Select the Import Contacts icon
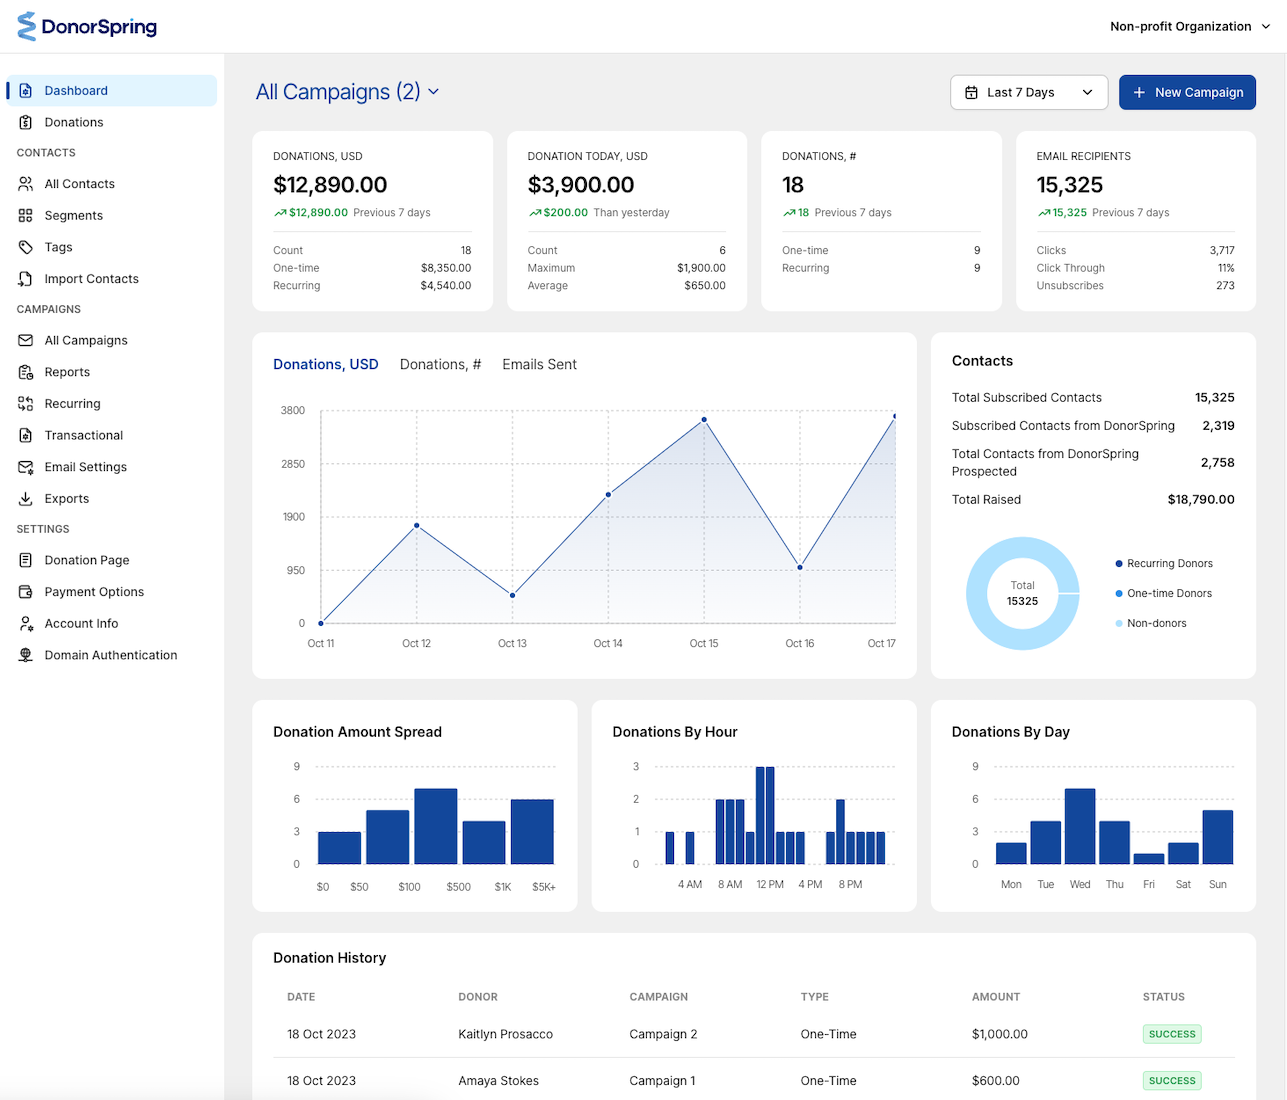 [x=26, y=279]
